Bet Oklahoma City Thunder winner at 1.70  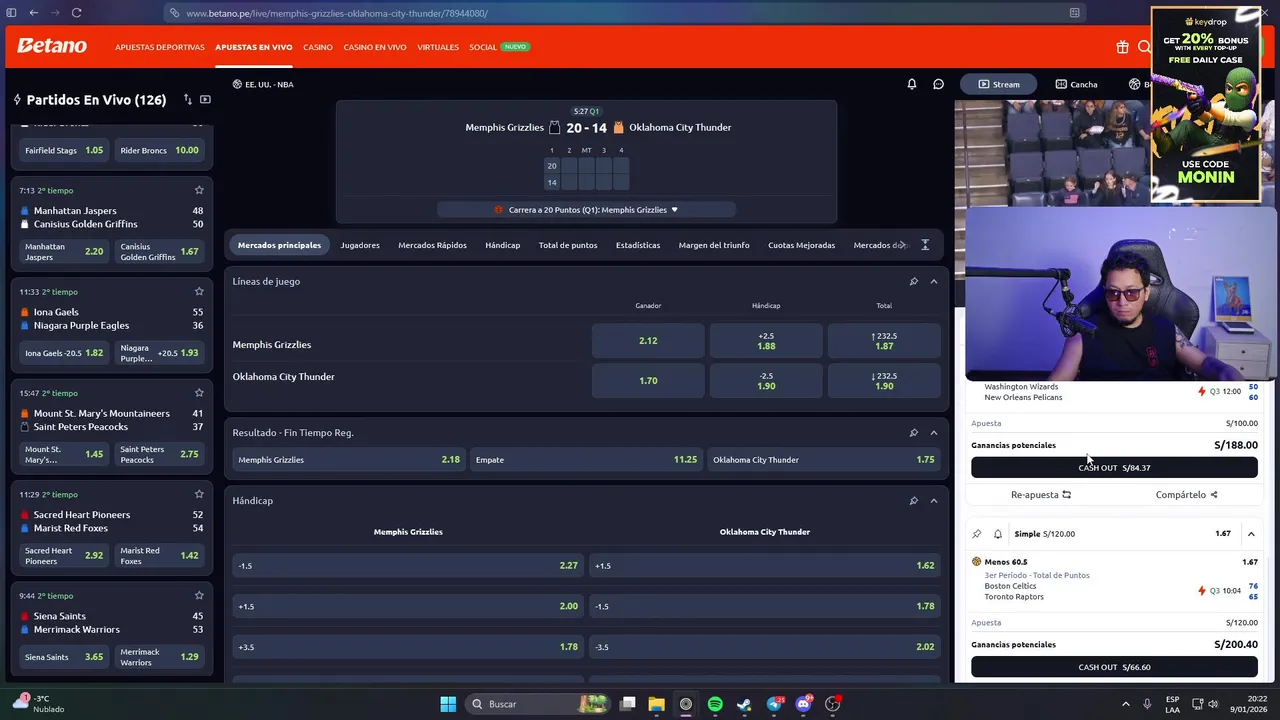[648, 381]
